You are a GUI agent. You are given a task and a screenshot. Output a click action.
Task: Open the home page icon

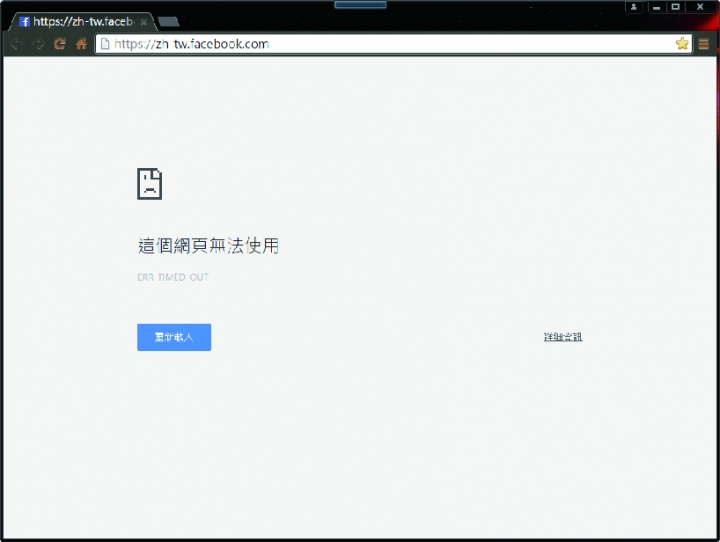(x=81, y=44)
